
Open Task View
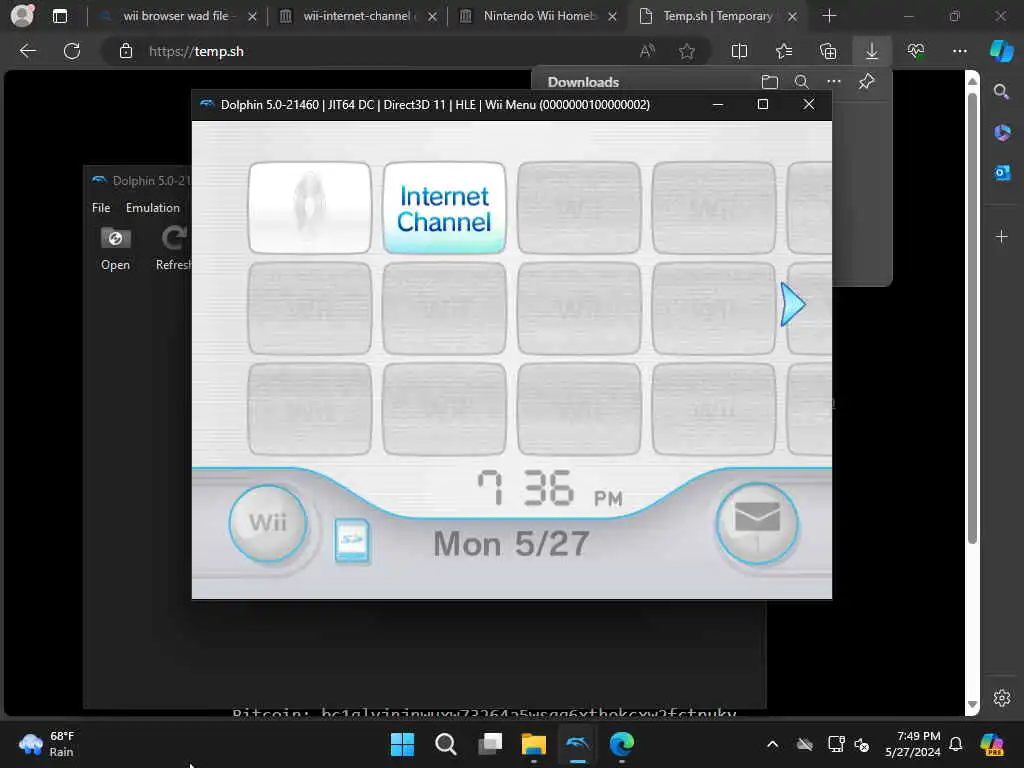[490, 744]
